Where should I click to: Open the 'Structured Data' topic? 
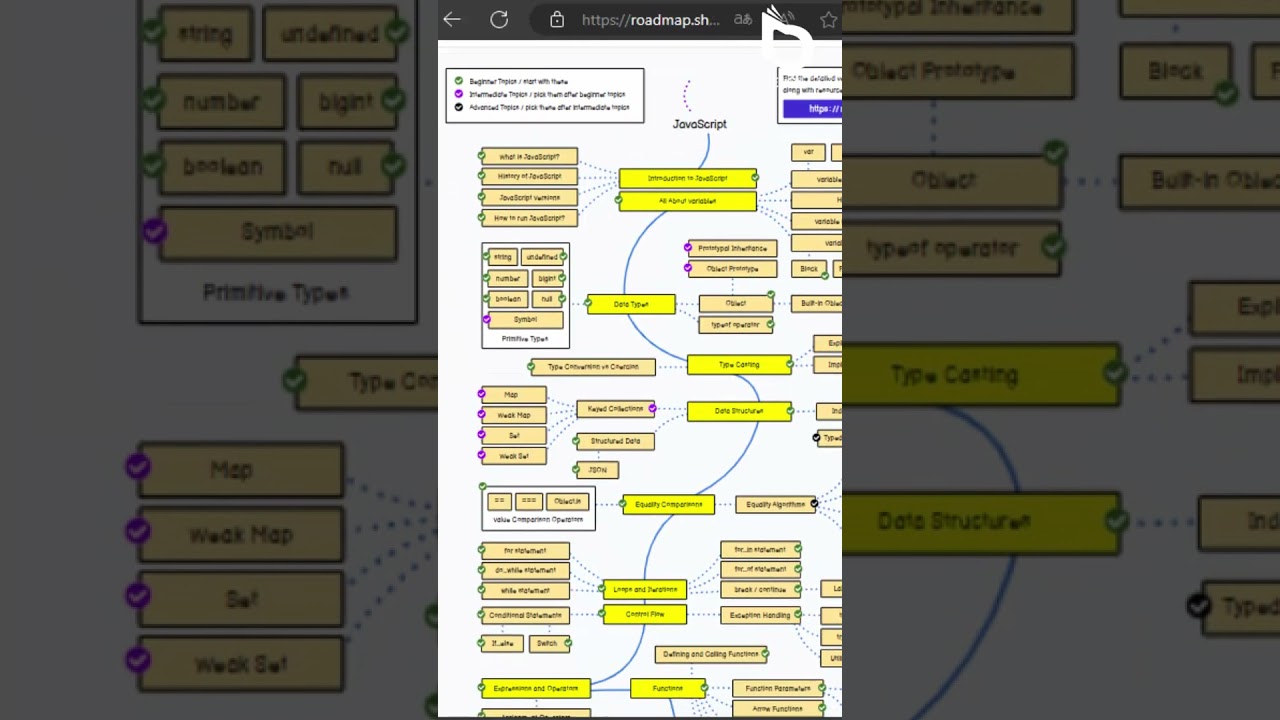point(615,441)
